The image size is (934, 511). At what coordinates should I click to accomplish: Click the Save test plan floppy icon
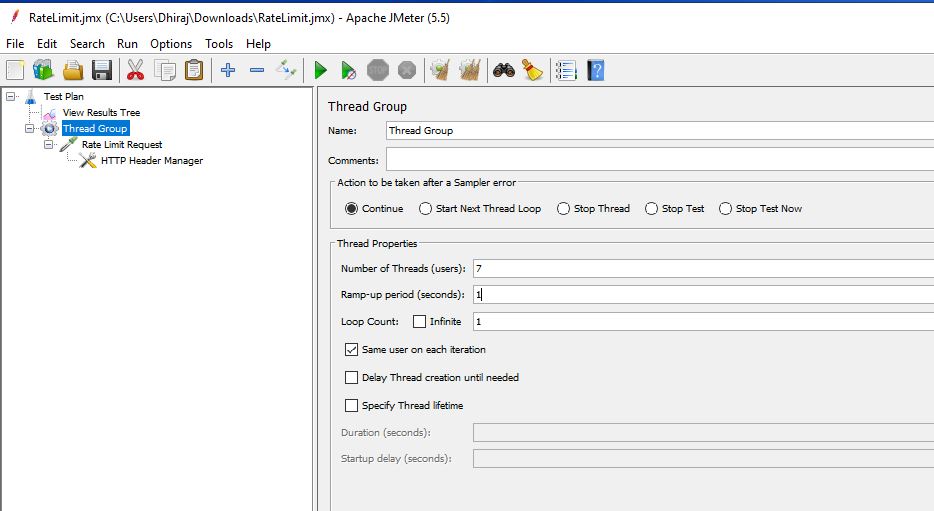[101, 70]
